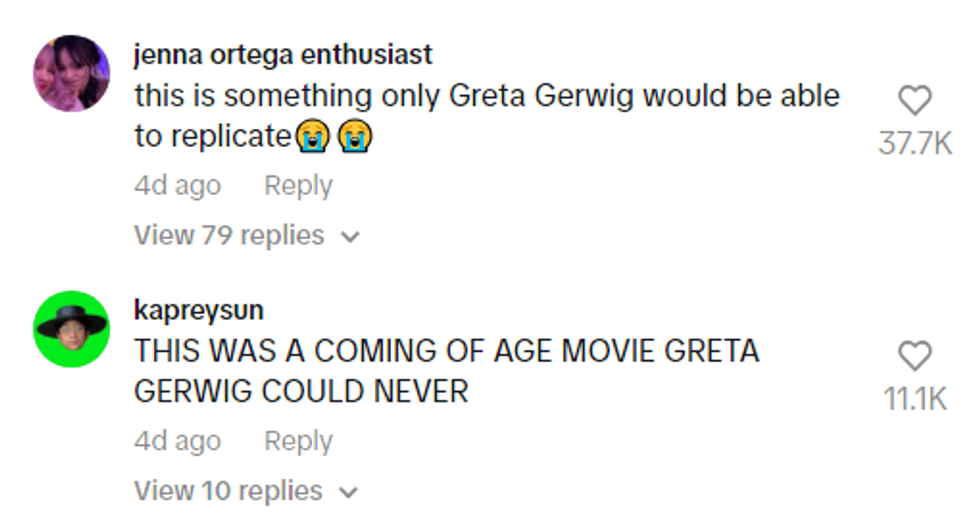
Task: Click the 37.7K like count
Action: pyautogui.click(x=915, y=144)
